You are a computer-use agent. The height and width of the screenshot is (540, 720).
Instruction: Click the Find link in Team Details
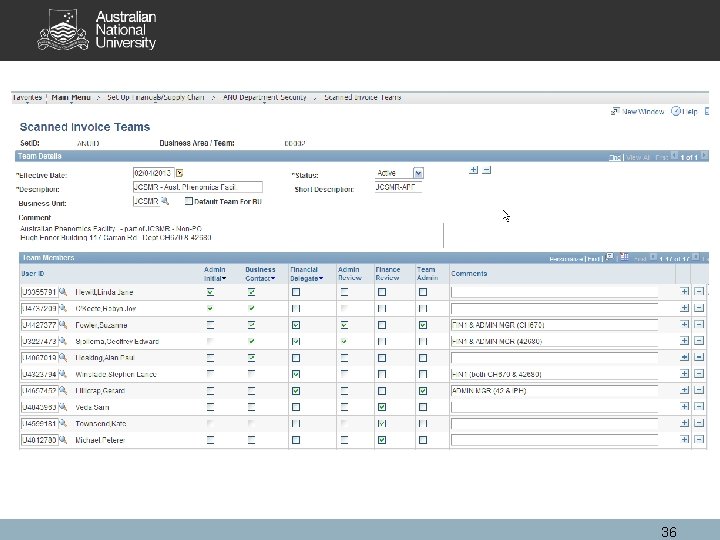pos(615,158)
